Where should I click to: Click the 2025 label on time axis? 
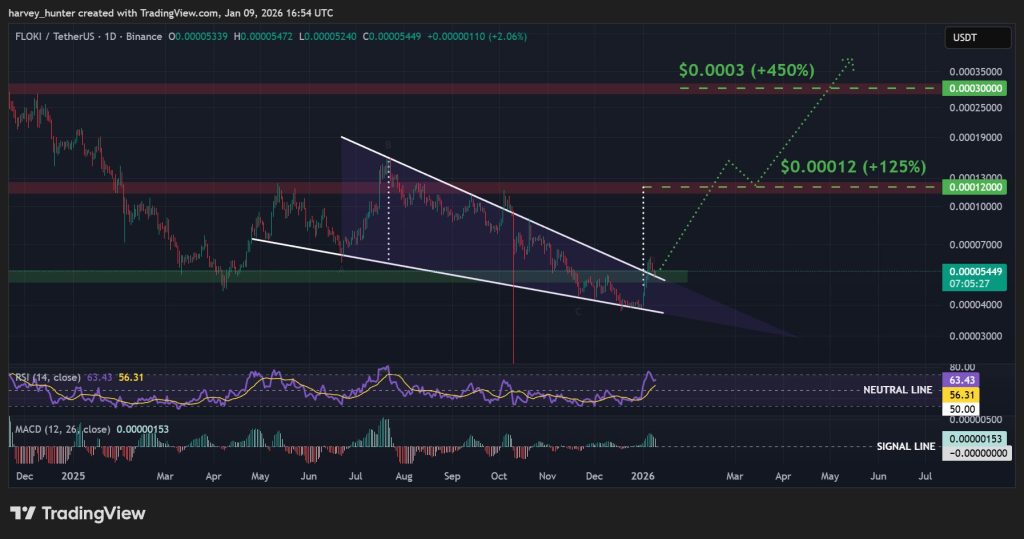tap(73, 476)
